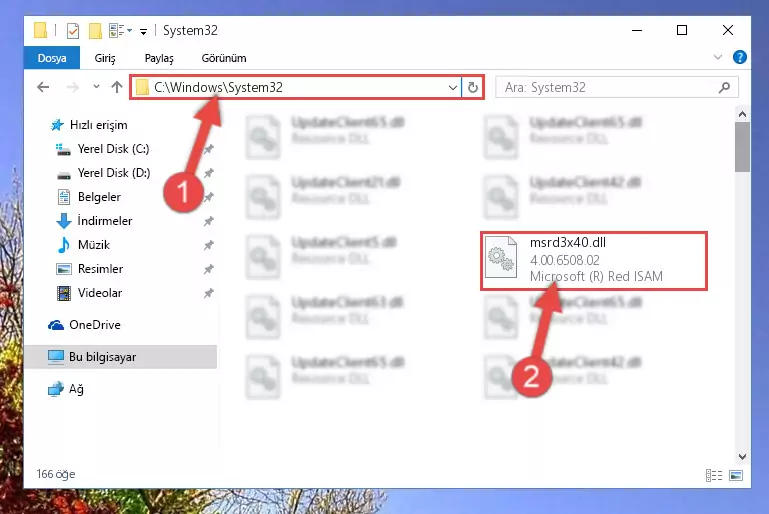The width and height of the screenshot is (769, 514).
Task: Go back with the left arrow
Action: (x=43, y=87)
